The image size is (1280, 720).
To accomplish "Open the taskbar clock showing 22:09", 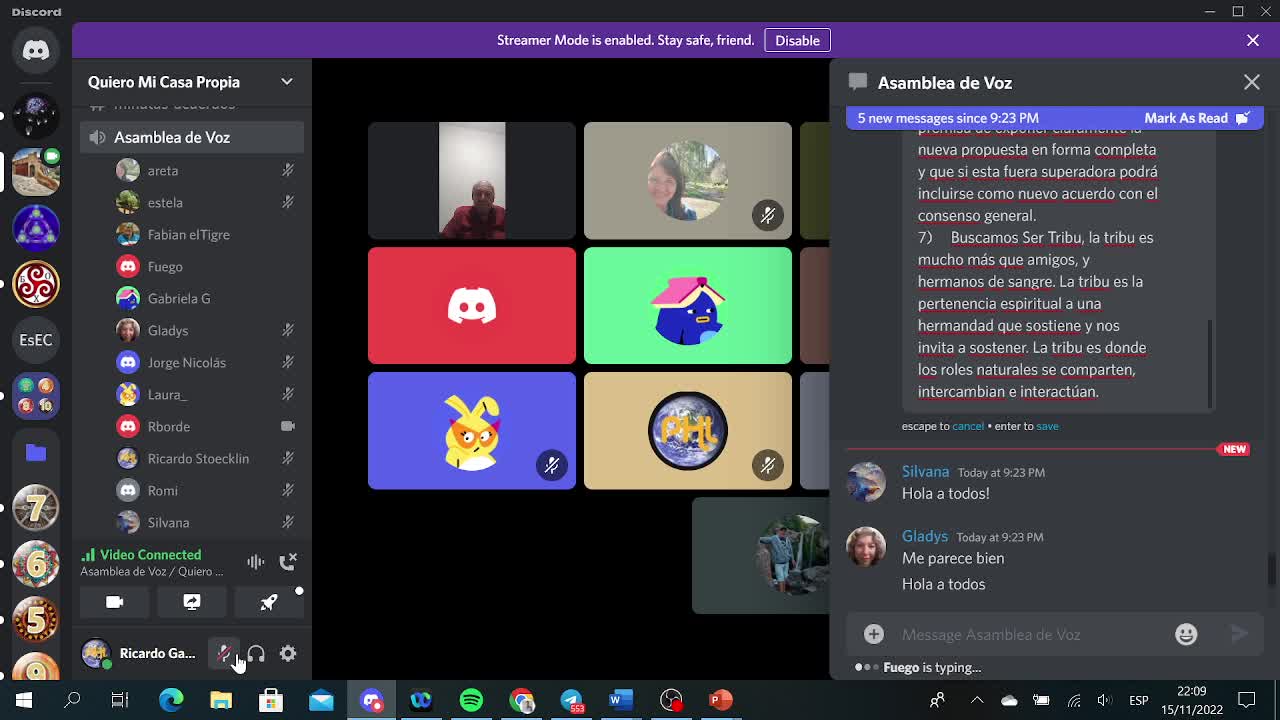I will point(1192,700).
